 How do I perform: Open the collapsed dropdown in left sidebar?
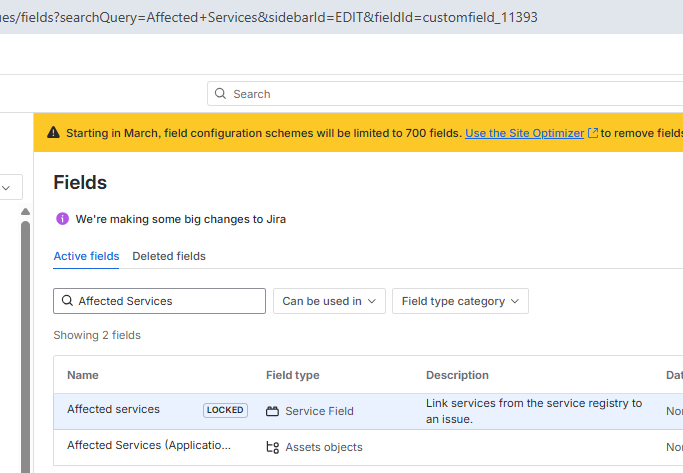tap(10, 187)
